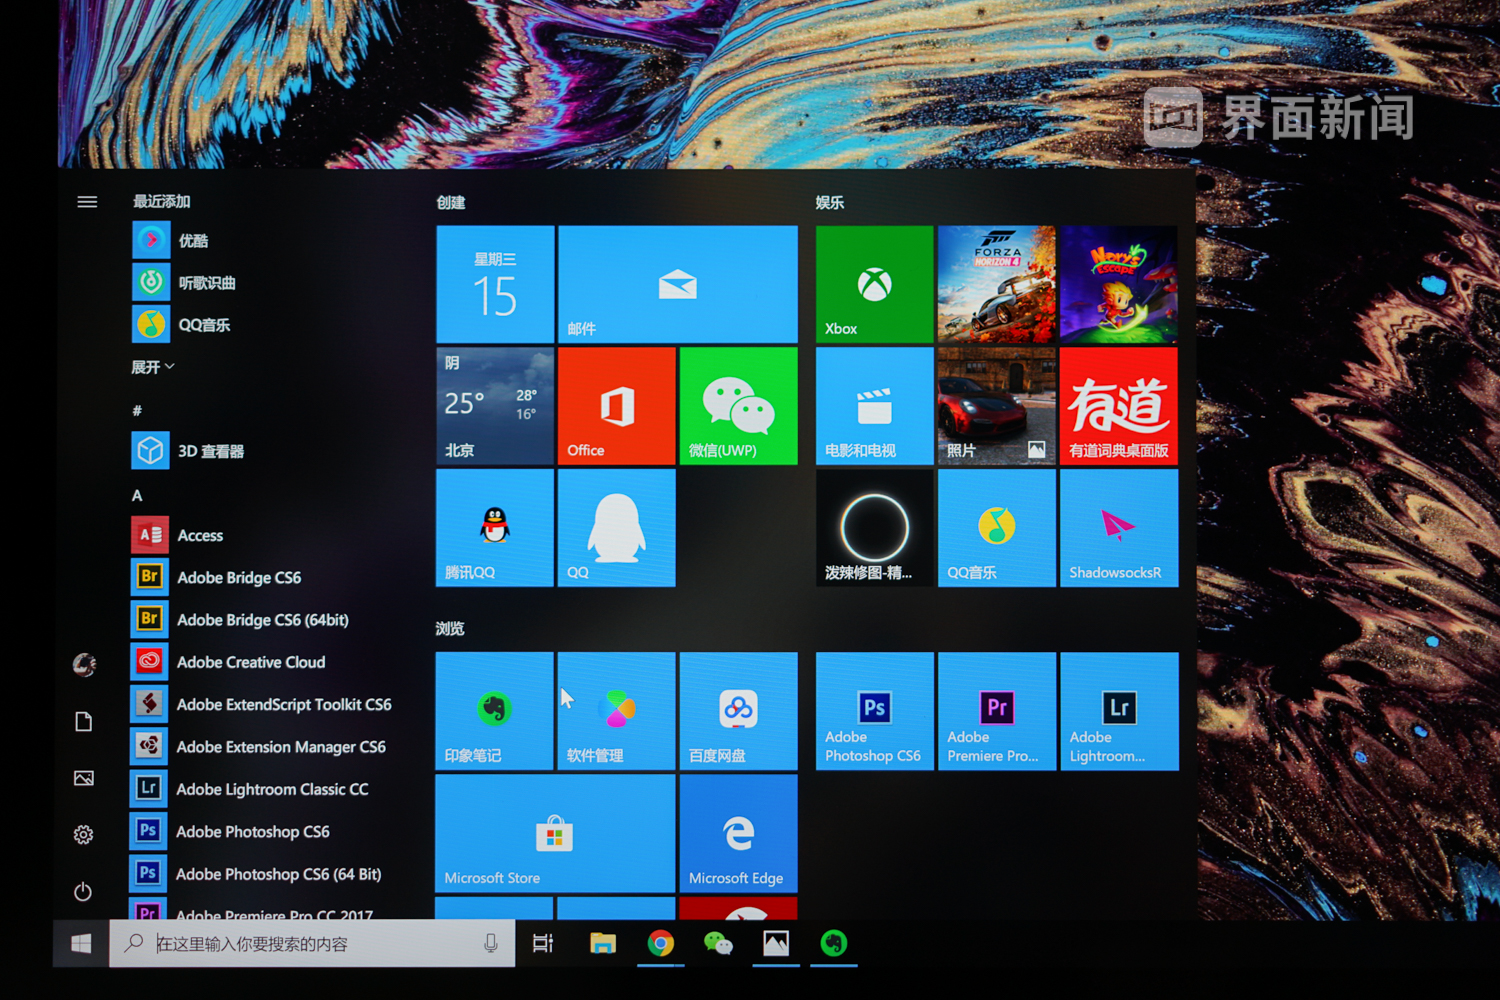1500x1000 pixels.
Task: Click the hamburger menu at top of Start
Action: [x=87, y=202]
